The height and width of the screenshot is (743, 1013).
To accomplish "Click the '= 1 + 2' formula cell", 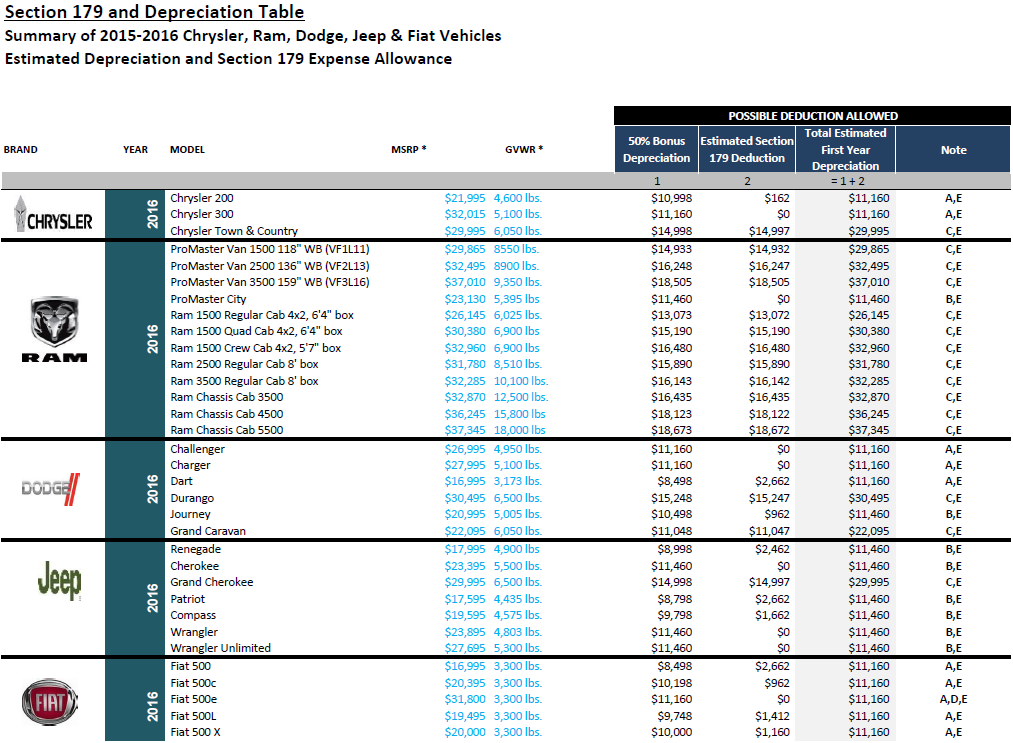I will [x=847, y=181].
